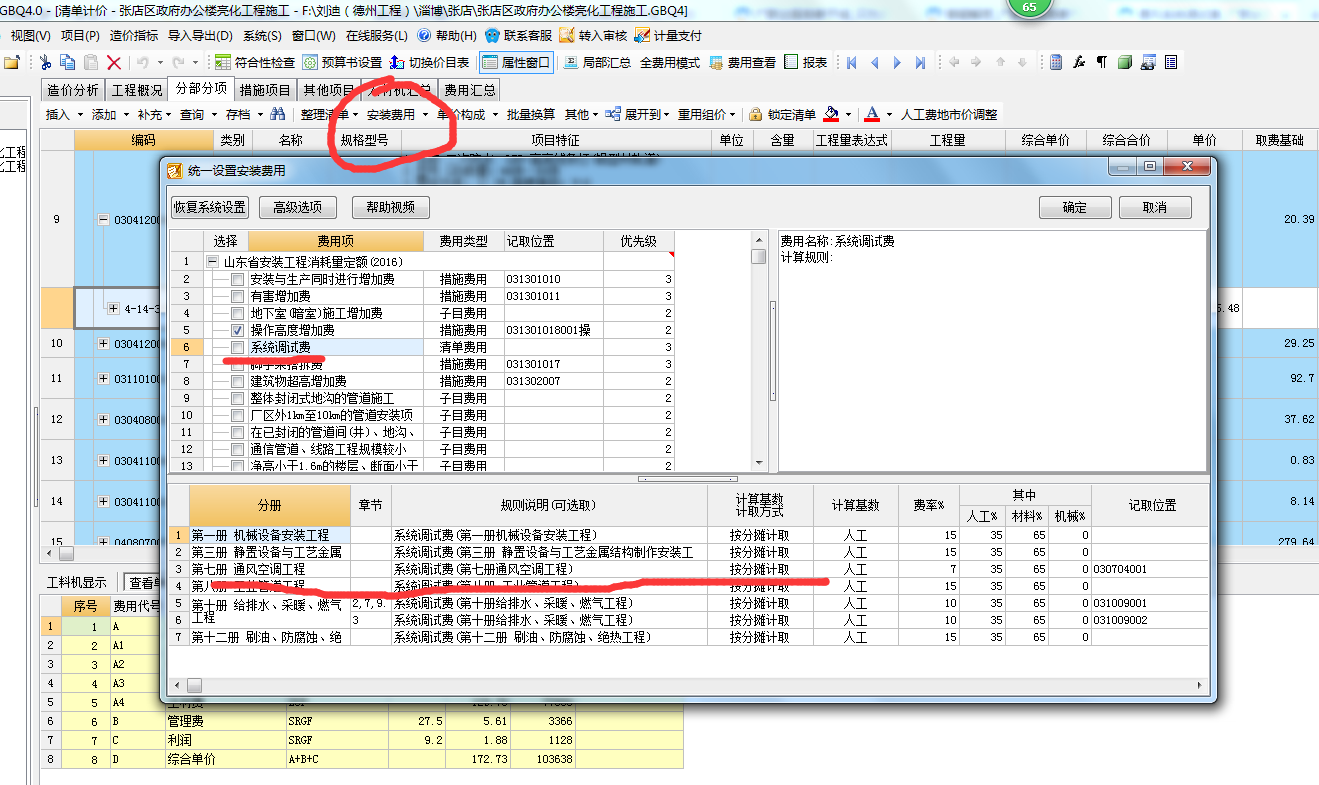Go to next record blue arrow
This screenshot has height=785, width=1319.
(x=897, y=62)
